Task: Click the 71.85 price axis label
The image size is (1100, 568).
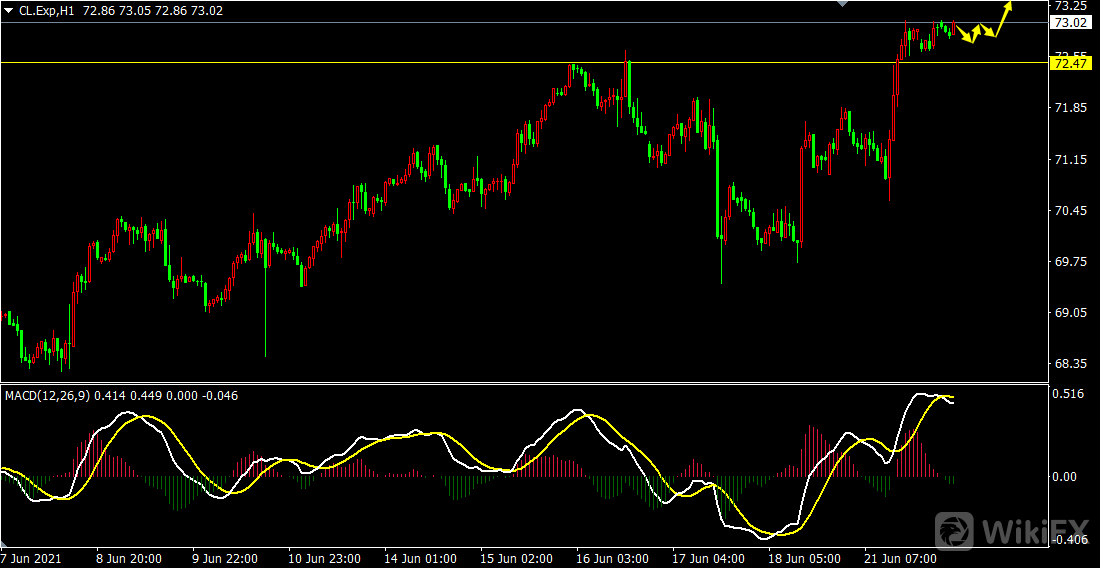Action: click(1070, 108)
